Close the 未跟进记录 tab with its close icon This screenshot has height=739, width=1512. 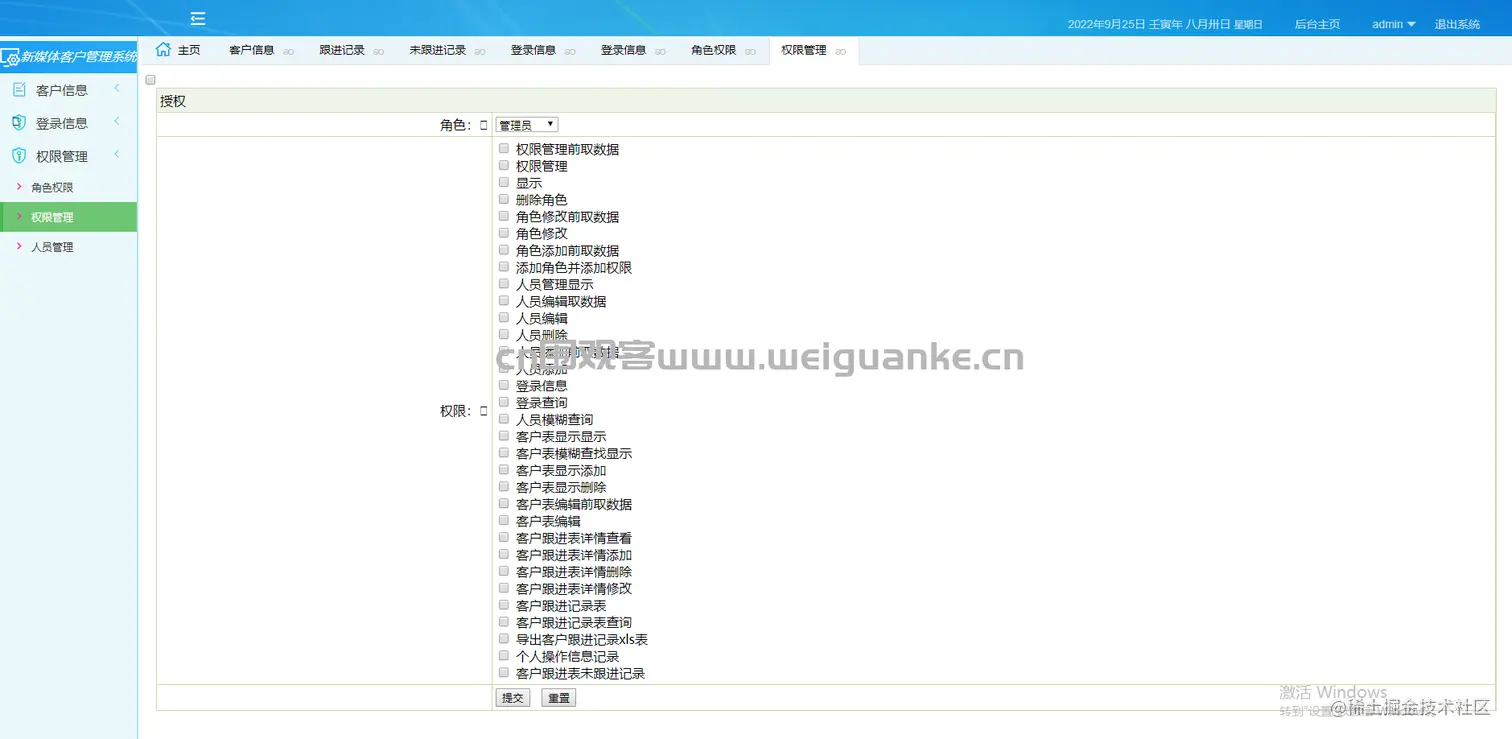click(480, 51)
